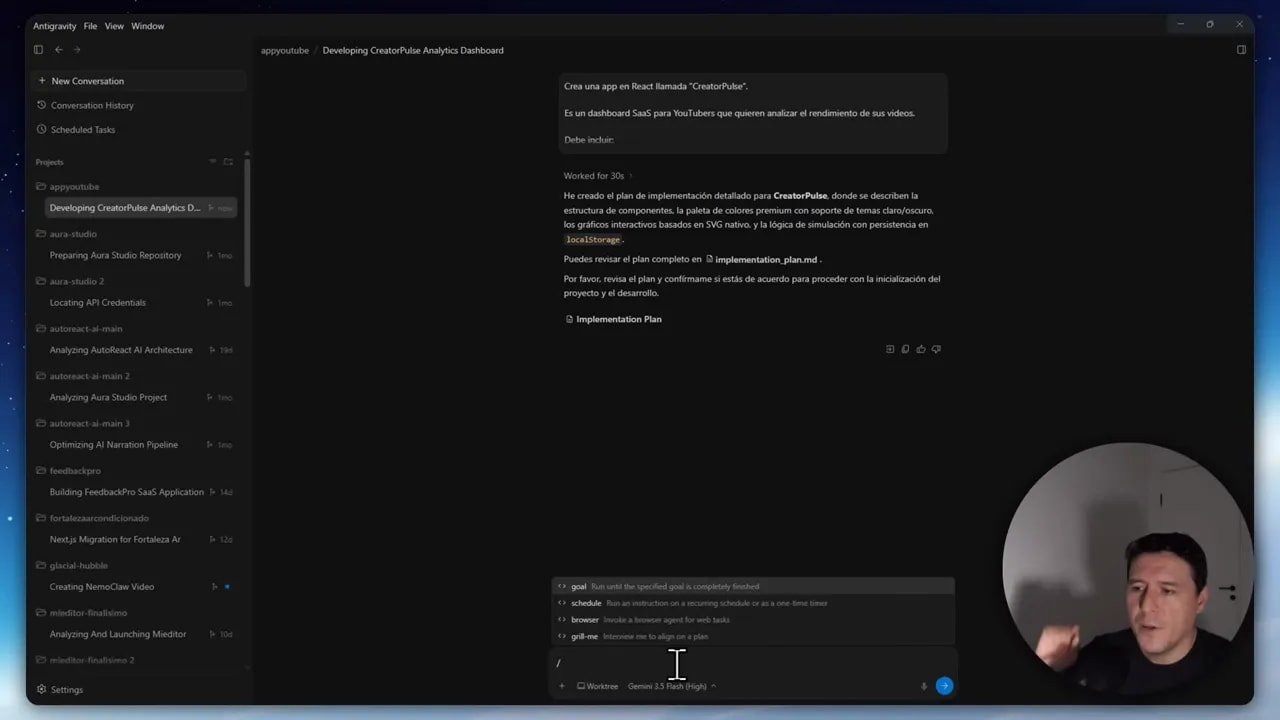Choose the grill-me slash command
The height and width of the screenshot is (720, 1280).
[x=753, y=636]
